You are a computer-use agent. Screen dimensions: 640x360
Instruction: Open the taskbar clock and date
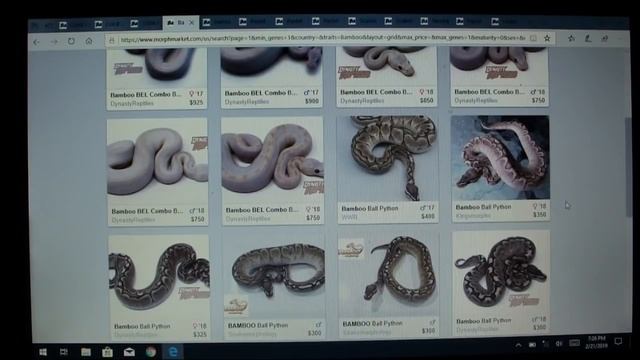click(597, 342)
